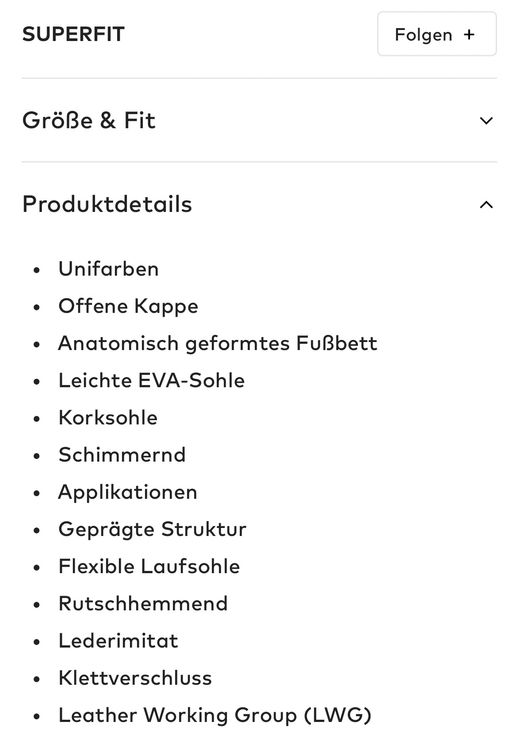518x750 pixels.
Task: Click the Rutschhemmend detail item
Action: click(143, 604)
